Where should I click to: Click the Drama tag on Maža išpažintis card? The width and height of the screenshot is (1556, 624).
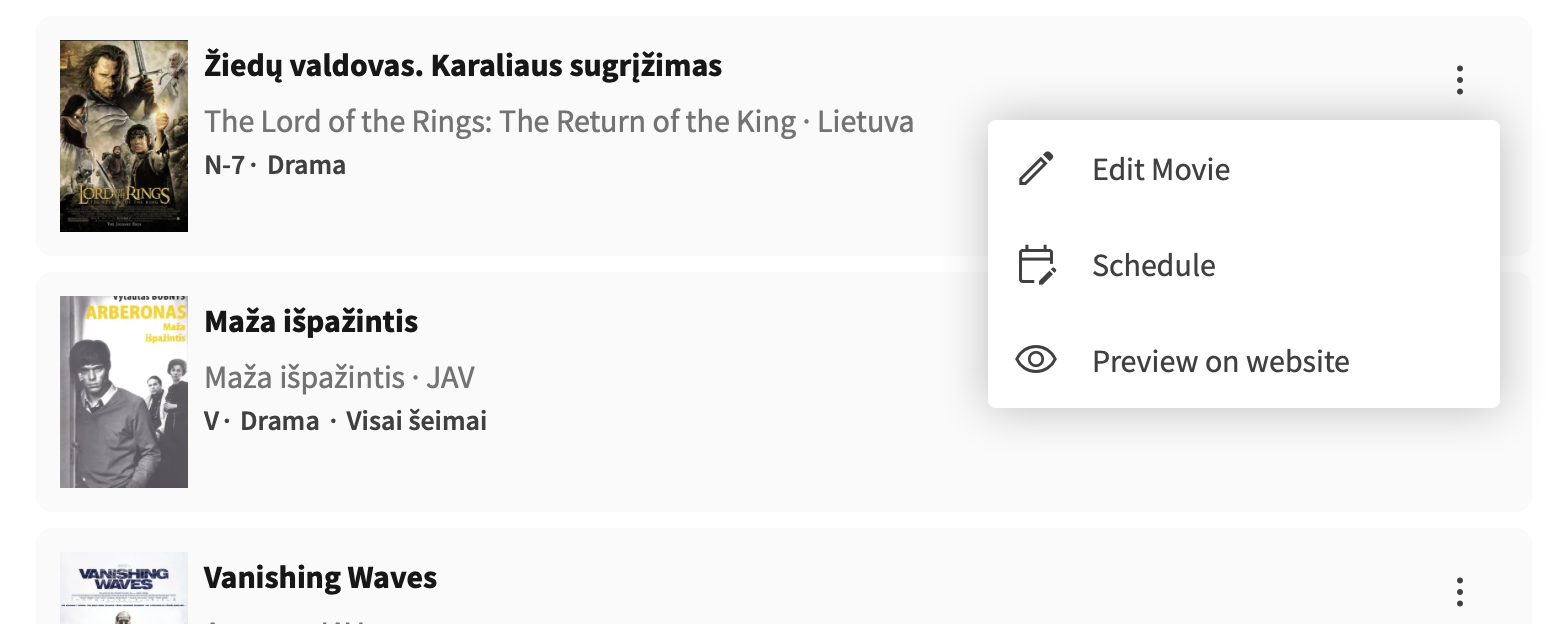point(280,421)
